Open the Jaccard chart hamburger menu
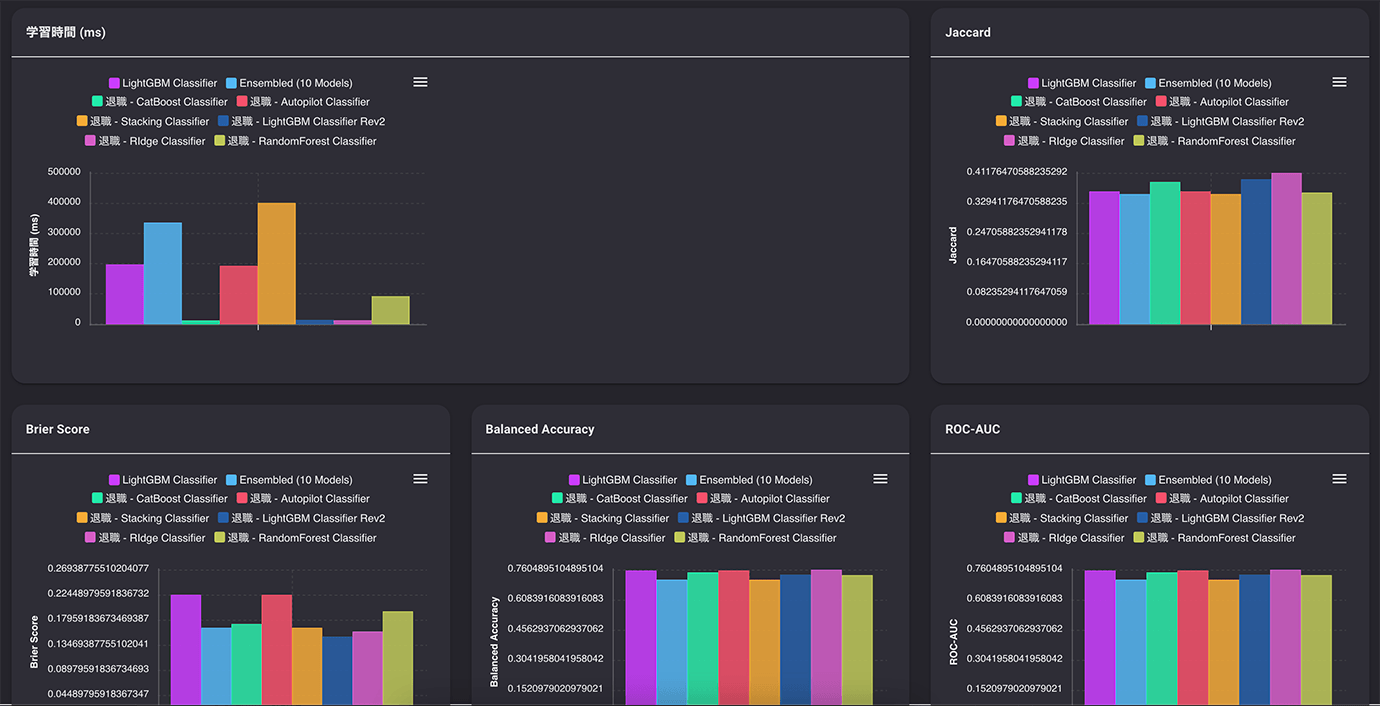The width and height of the screenshot is (1380, 706). (1339, 82)
